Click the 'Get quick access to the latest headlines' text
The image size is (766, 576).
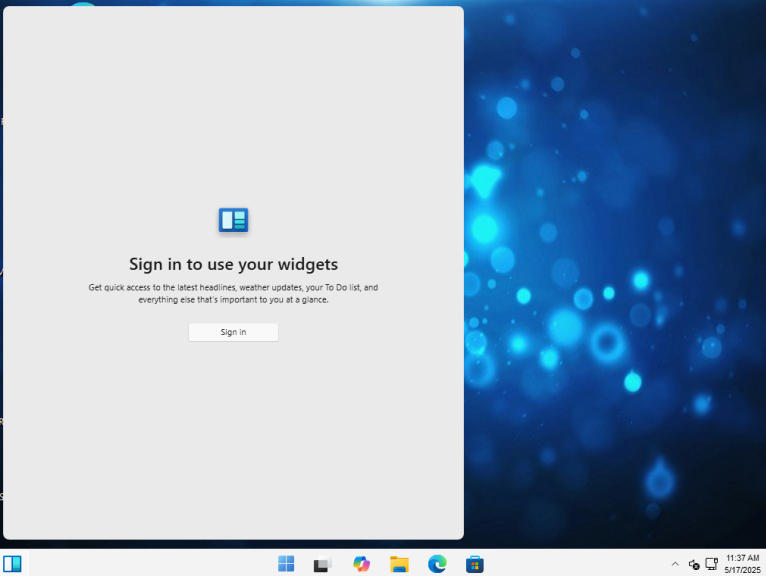coord(234,293)
